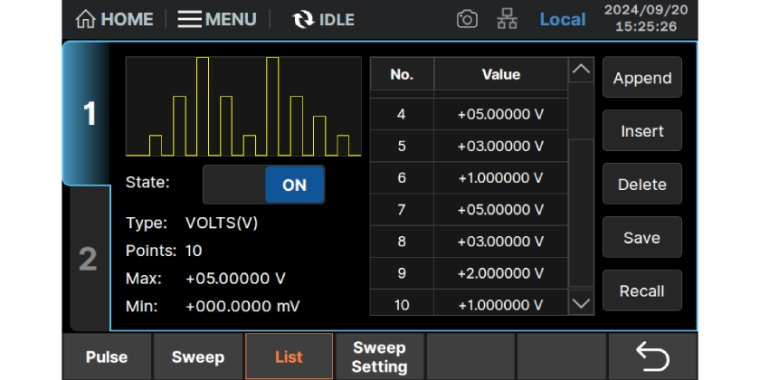760x380 pixels.
Task: Select channel 1 tab
Action: 87,113
